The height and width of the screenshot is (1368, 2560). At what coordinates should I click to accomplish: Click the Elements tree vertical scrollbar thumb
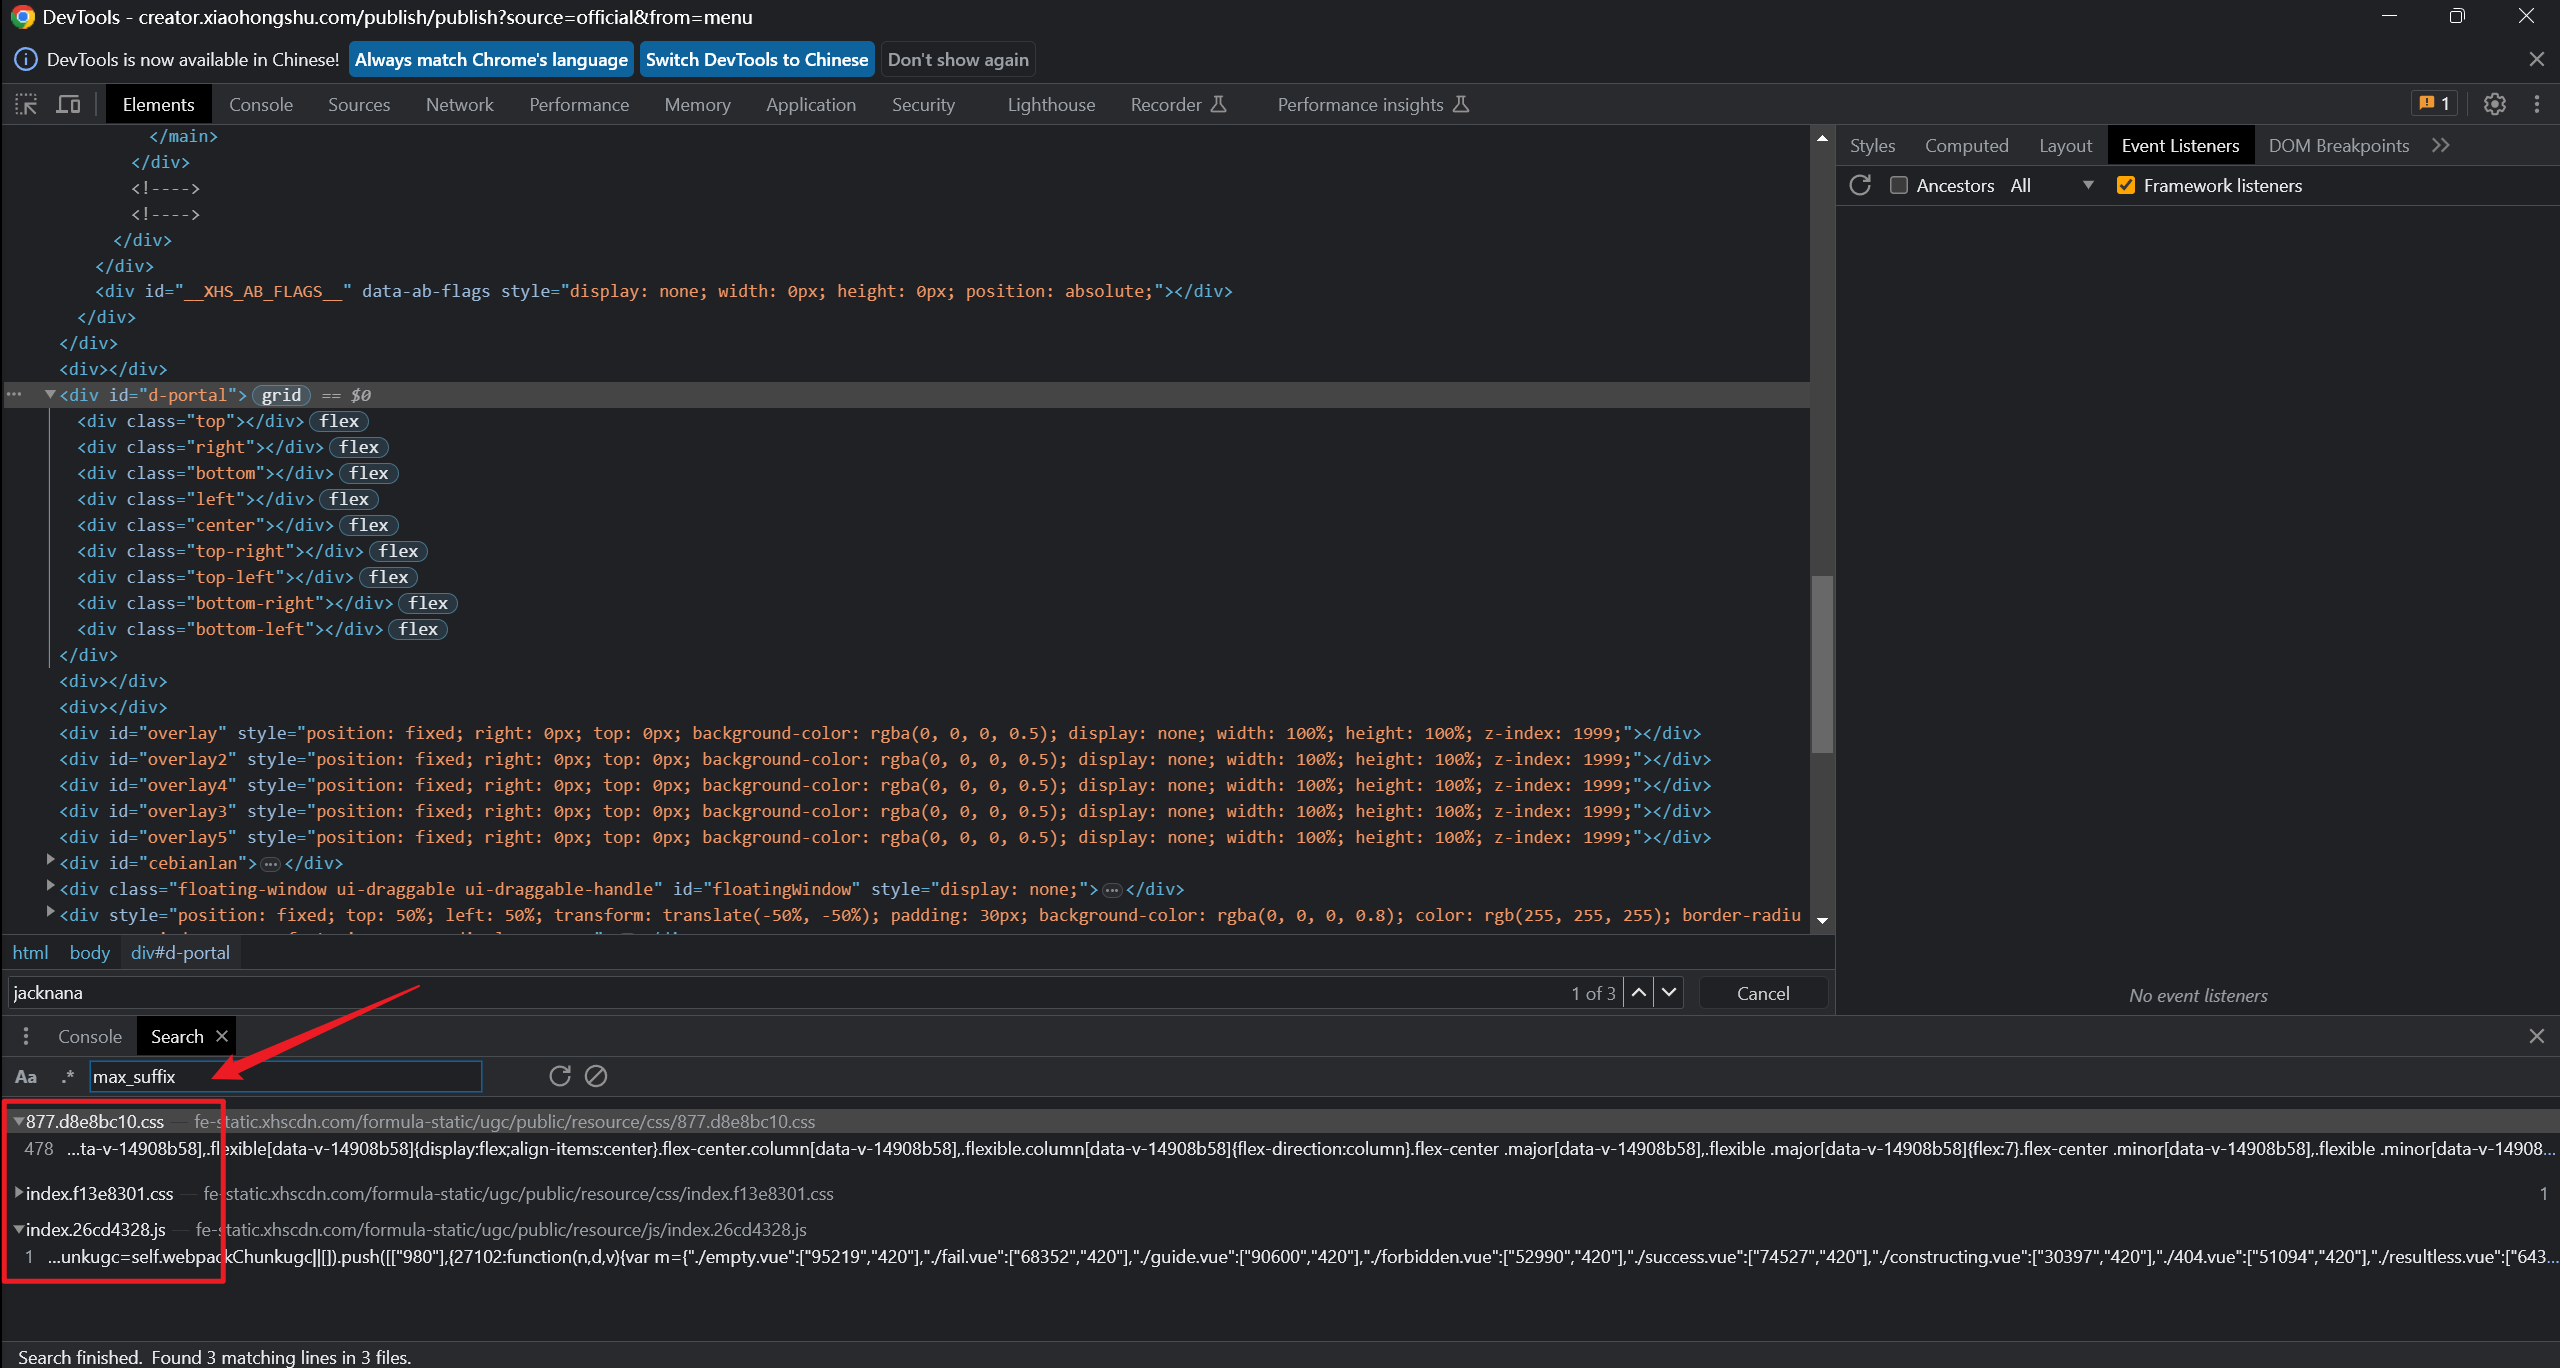tap(1822, 665)
